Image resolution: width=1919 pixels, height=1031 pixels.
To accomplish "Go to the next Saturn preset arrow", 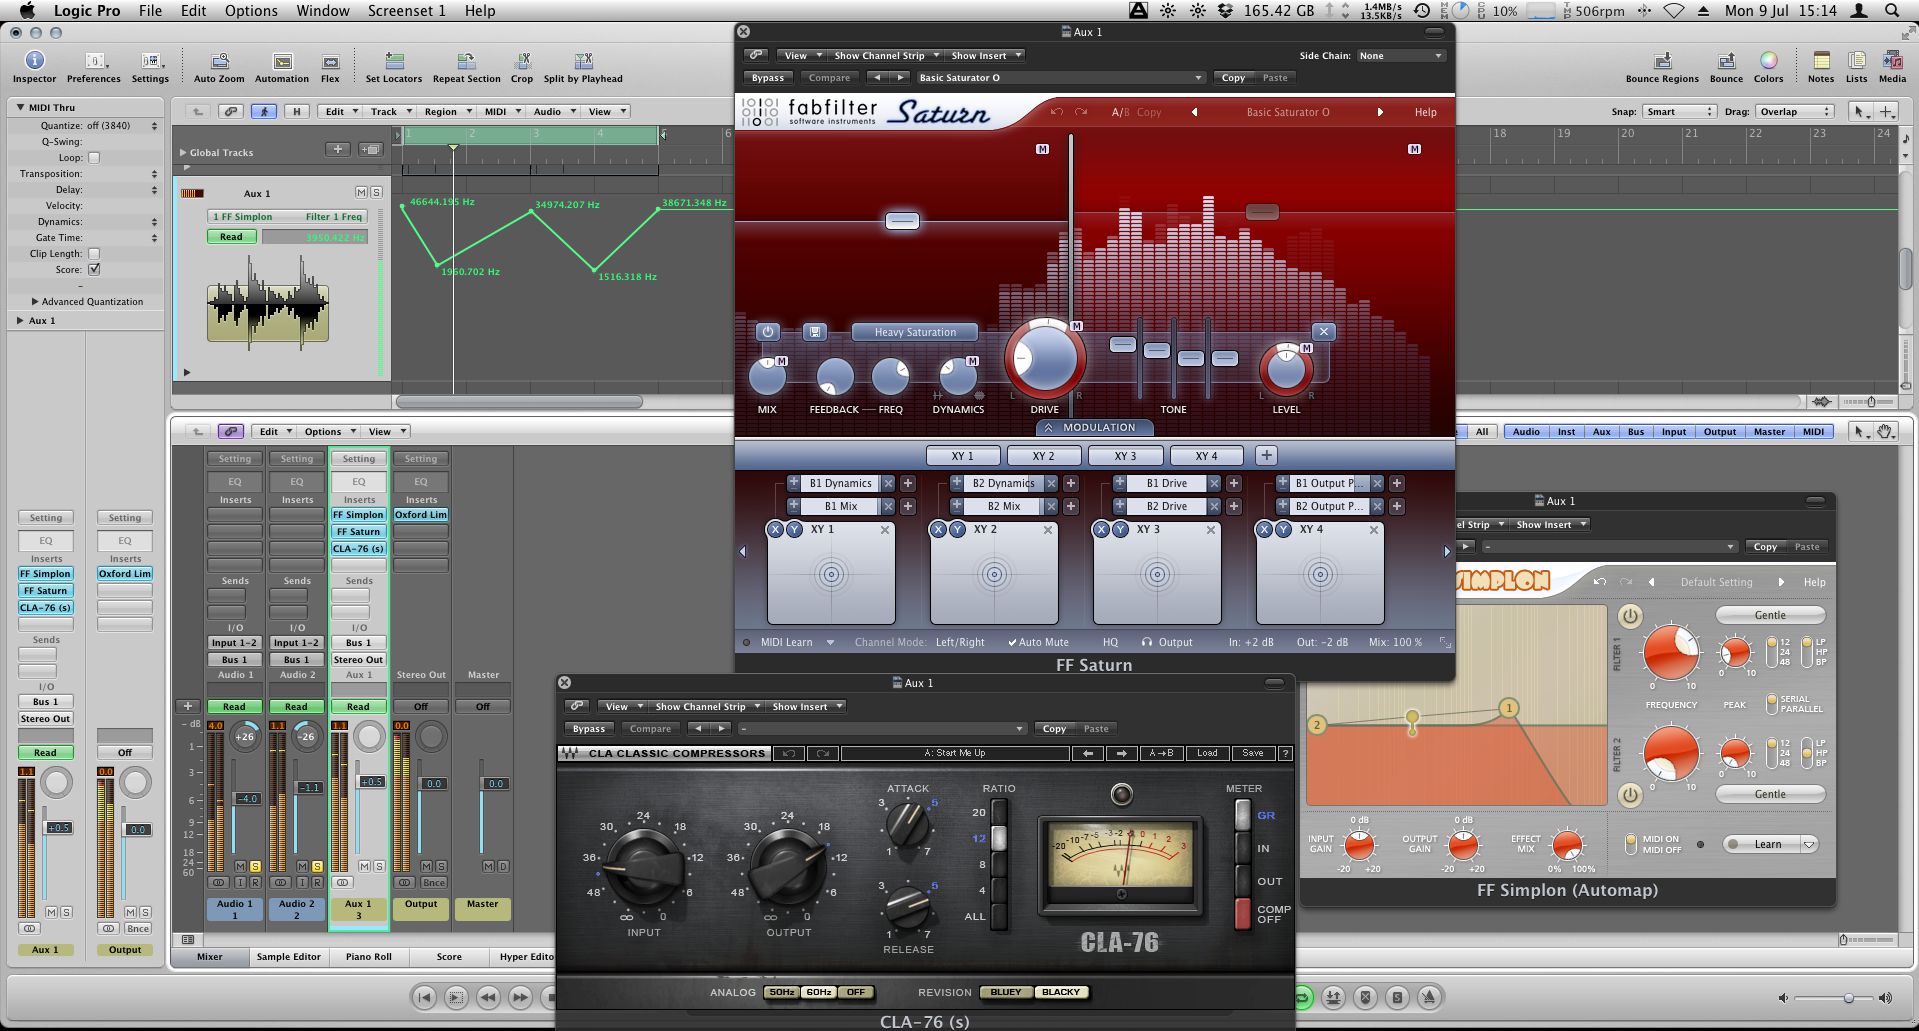I will tap(1380, 112).
